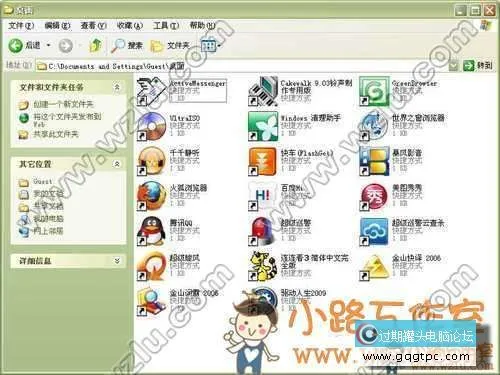500x375 pixels.
Task: Select the UltraISO disc shortcut icon
Action: pyautogui.click(x=151, y=127)
